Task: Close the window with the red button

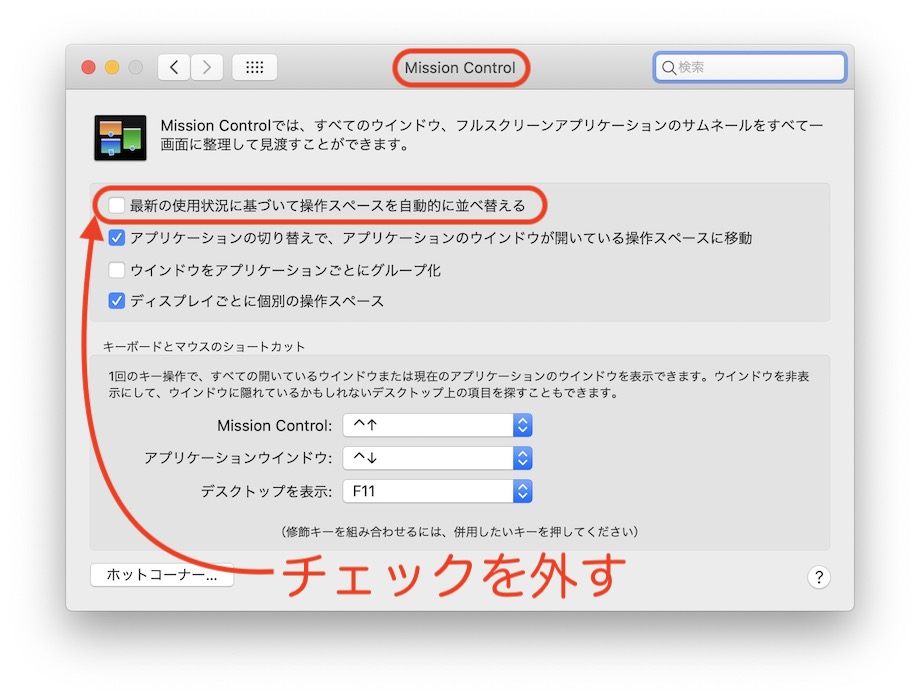Action: point(89,67)
